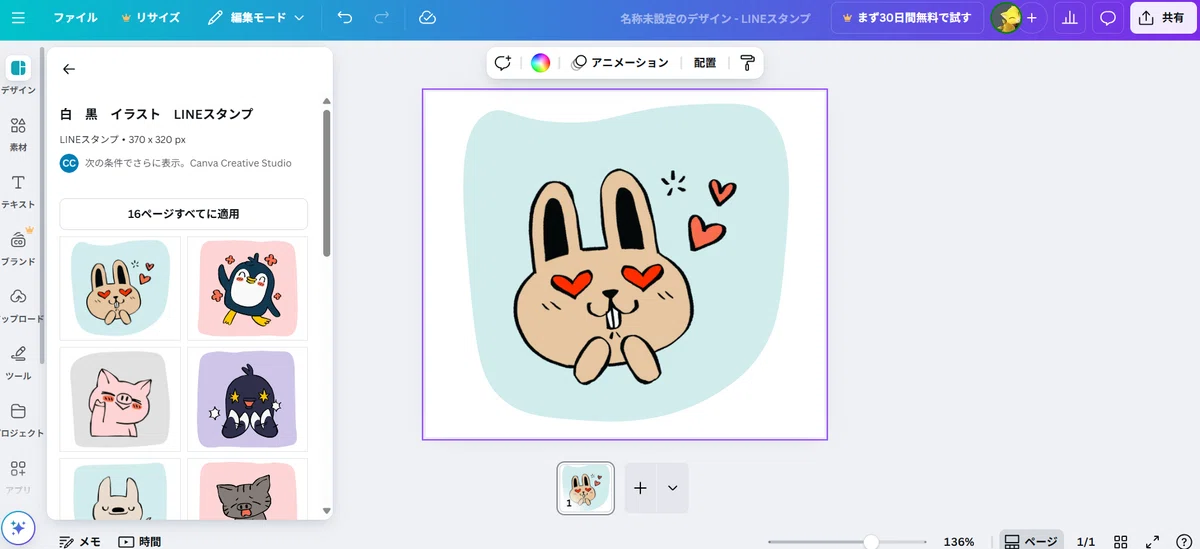Expand the add-page dropdown chevron
This screenshot has width=1200, height=549.
pos(673,488)
